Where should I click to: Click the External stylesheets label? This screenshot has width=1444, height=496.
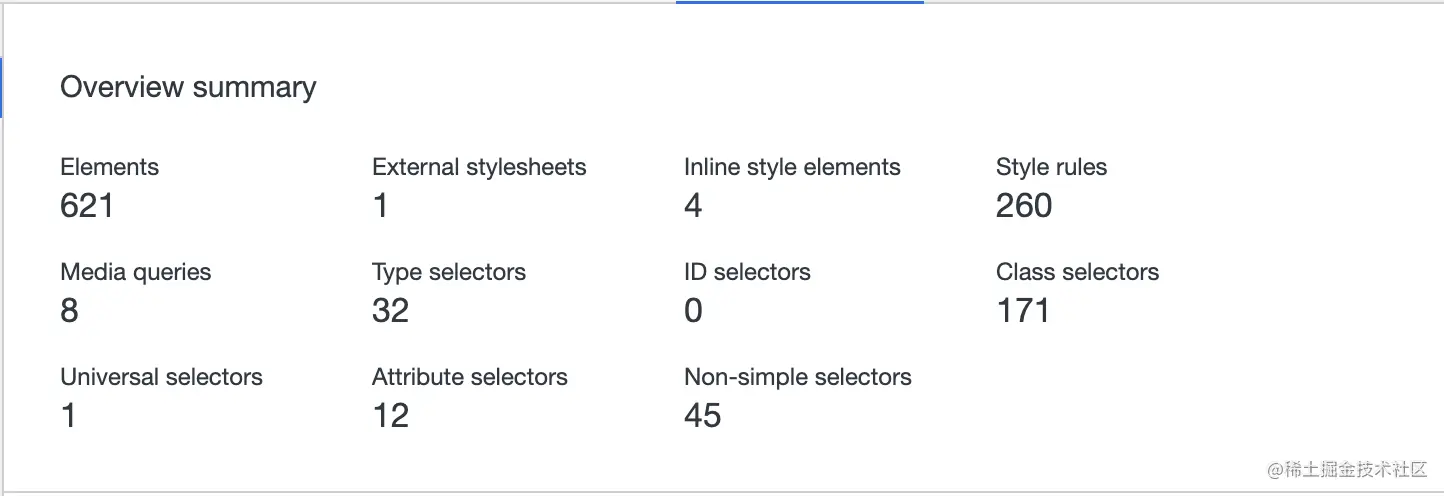[479, 167]
